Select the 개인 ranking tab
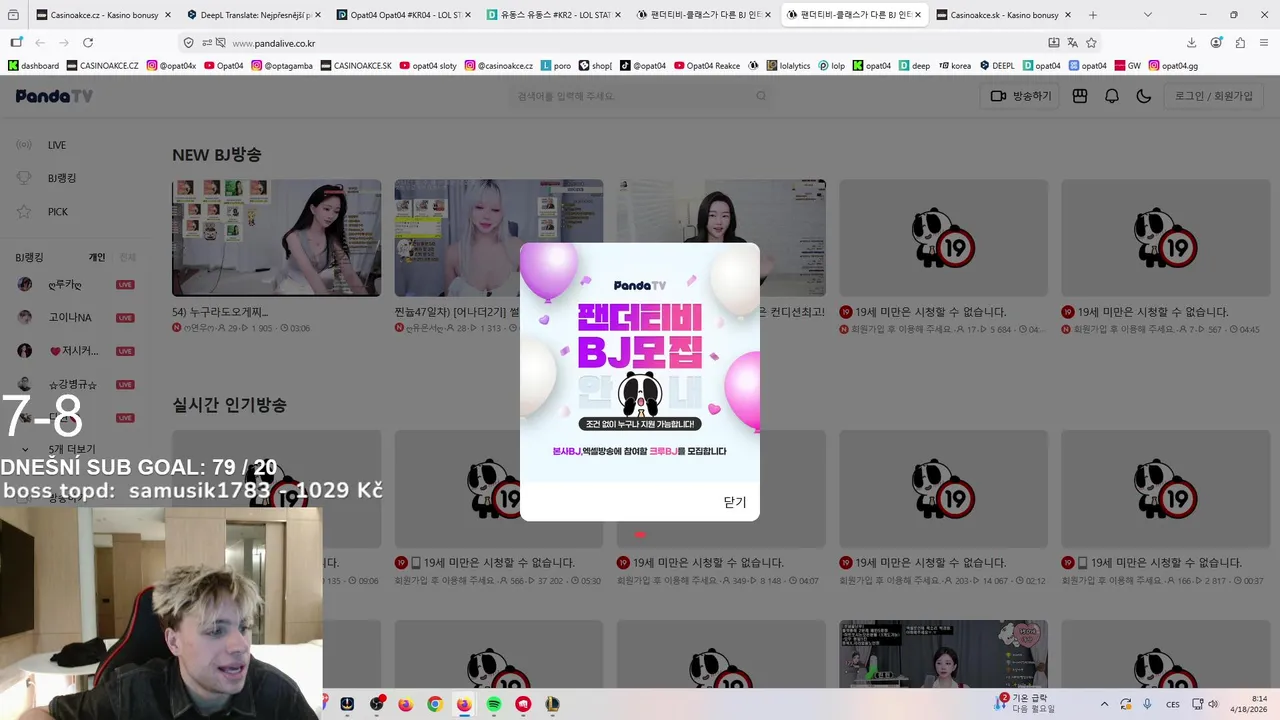Viewport: 1280px width, 720px height. point(97,257)
